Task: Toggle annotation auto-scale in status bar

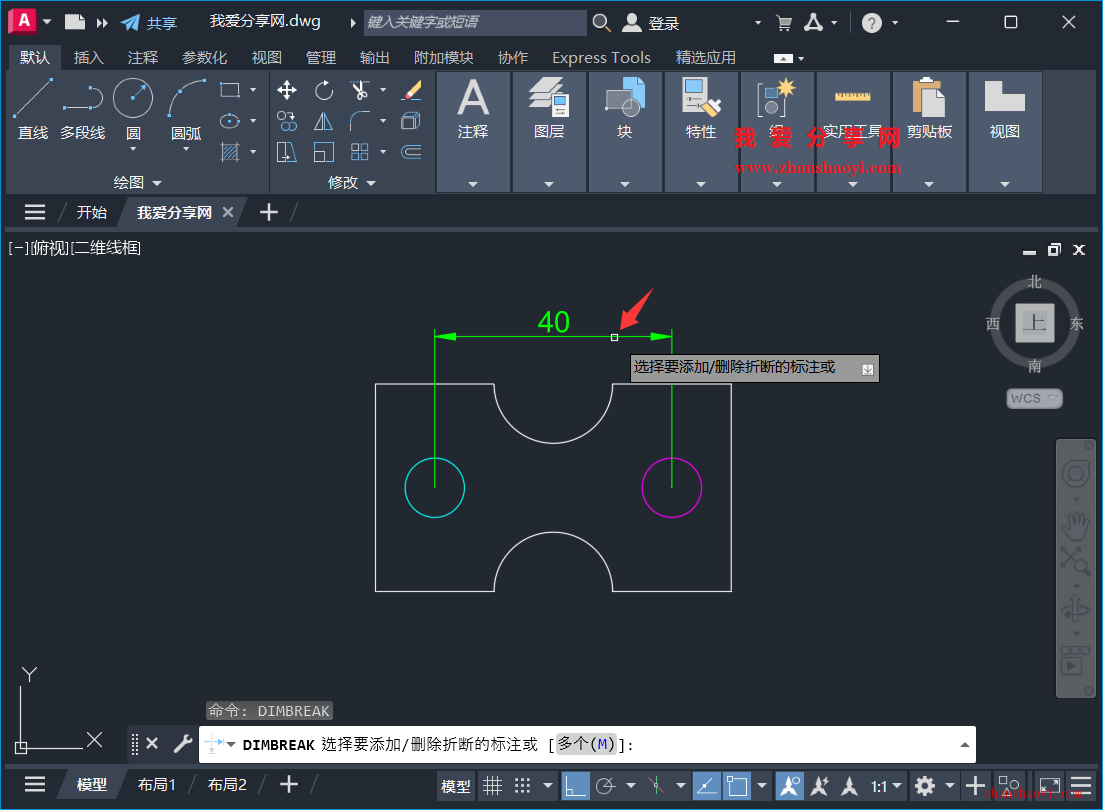Action: pyautogui.click(x=820, y=785)
